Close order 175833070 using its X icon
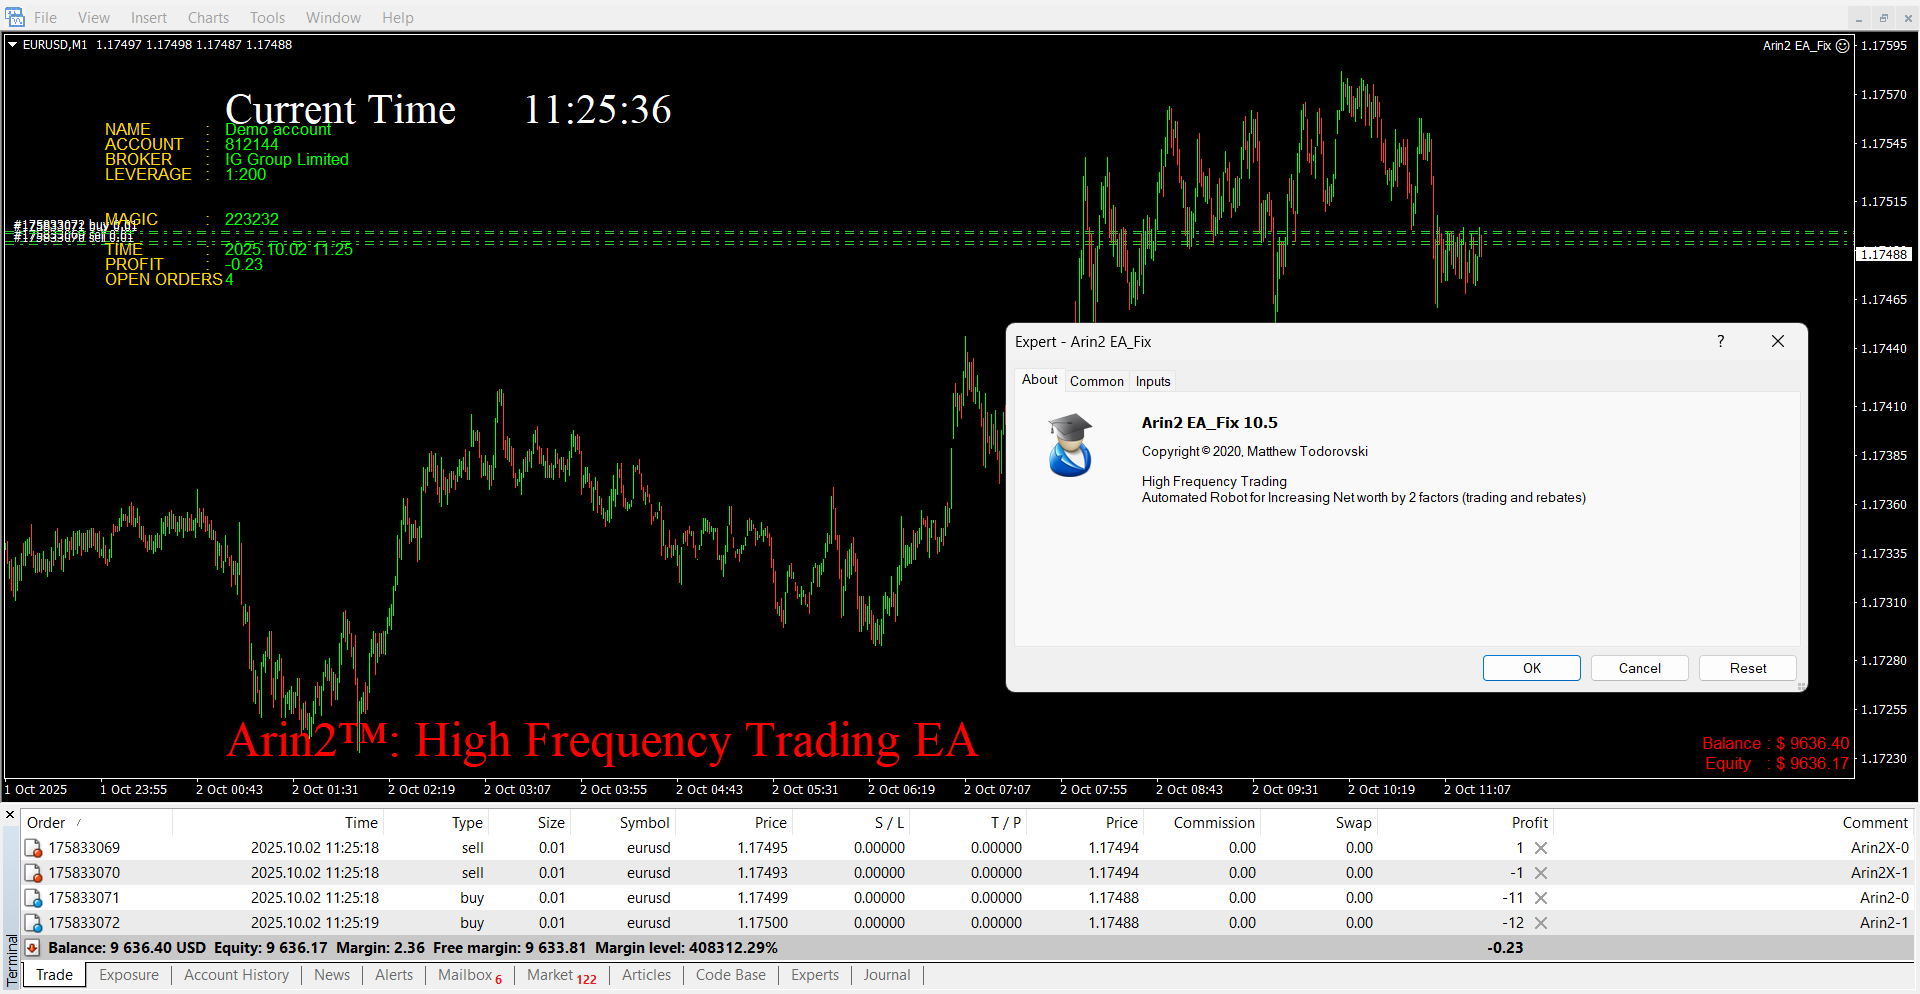This screenshot has width=1920, height=994. 1541,873
